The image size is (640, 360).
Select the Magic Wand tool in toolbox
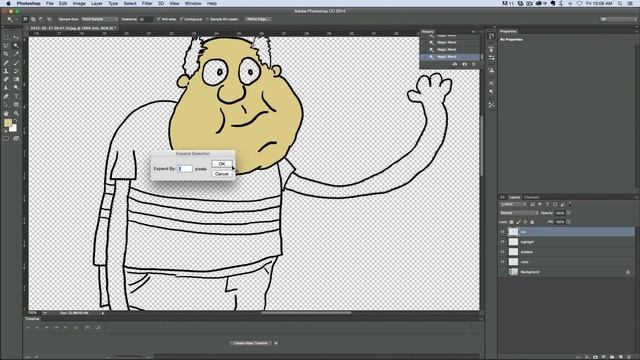pyautogui.click(x=16, y=46)
